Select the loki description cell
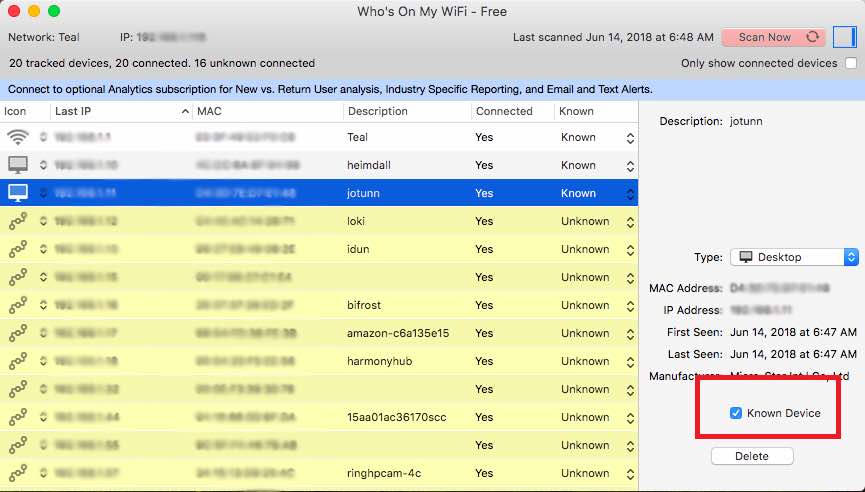The height and width of the screenshot is (492, 865). (356, 221)
